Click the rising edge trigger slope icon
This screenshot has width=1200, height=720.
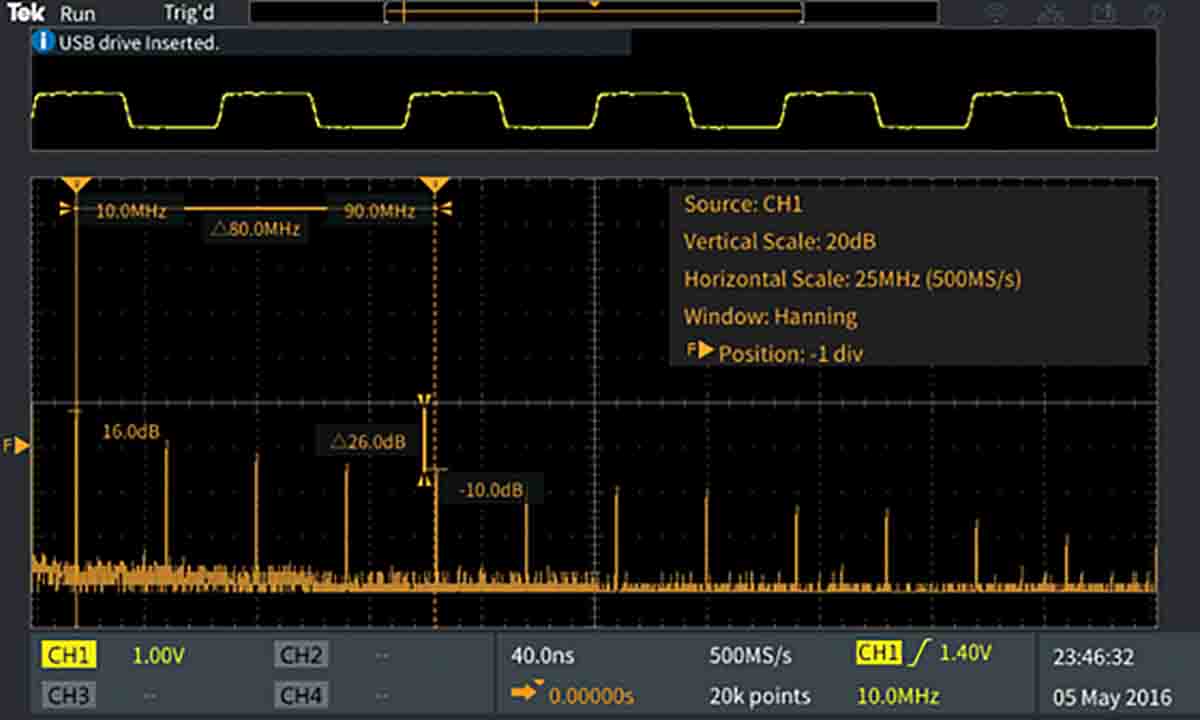[x=920, y=654]
